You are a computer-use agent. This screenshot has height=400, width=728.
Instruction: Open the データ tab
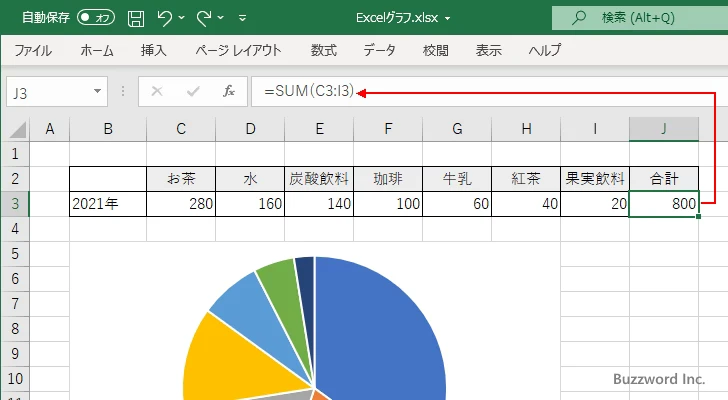(379, 50)
